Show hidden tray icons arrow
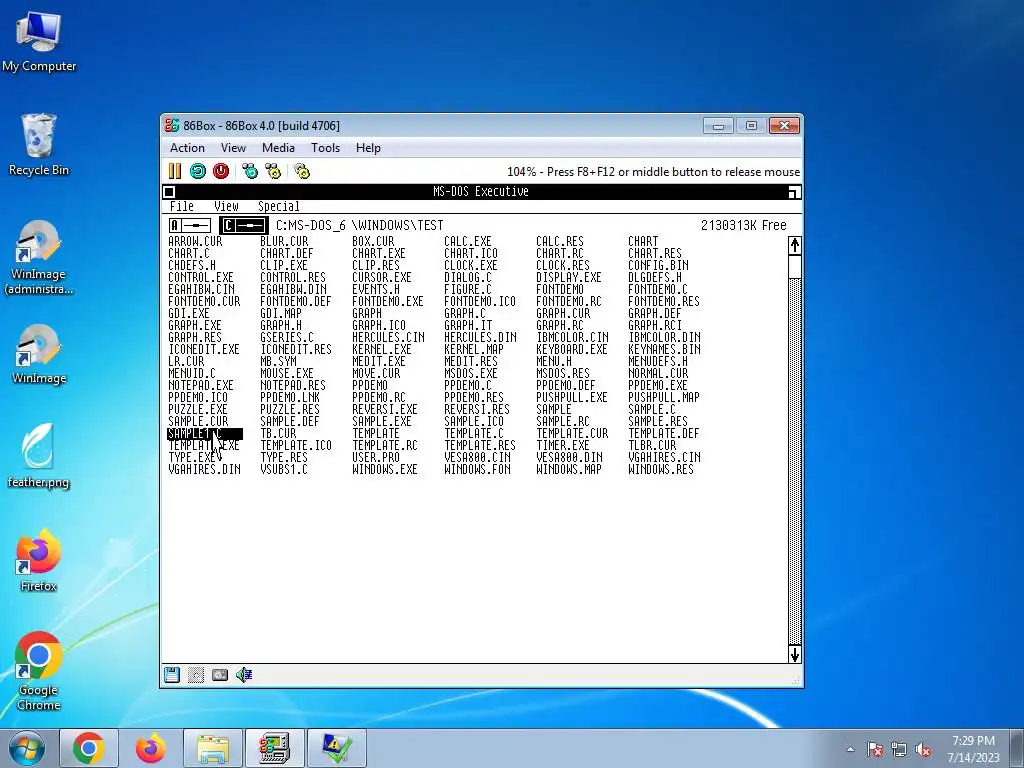Viewport: 1024px width, 768px height. [x=850, y=749]
